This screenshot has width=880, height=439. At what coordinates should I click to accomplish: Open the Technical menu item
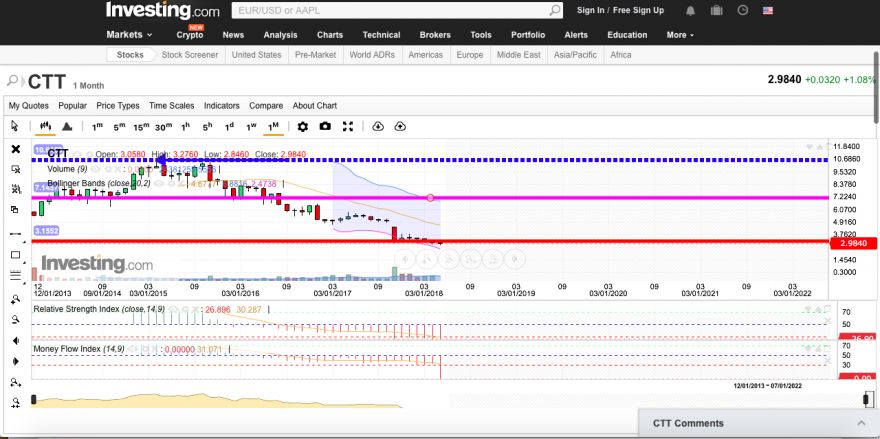point(381,34)
